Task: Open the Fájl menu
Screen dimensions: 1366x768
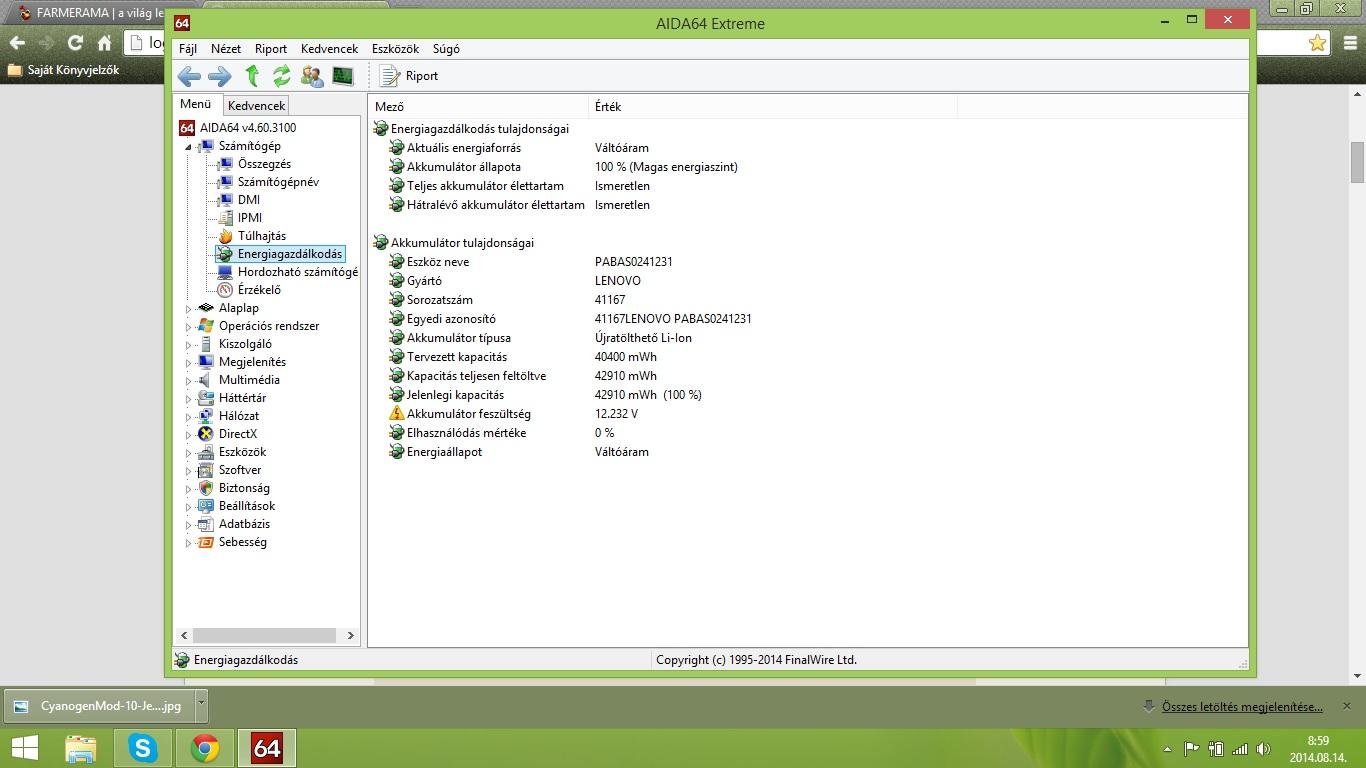Action: tap(188, 48)
